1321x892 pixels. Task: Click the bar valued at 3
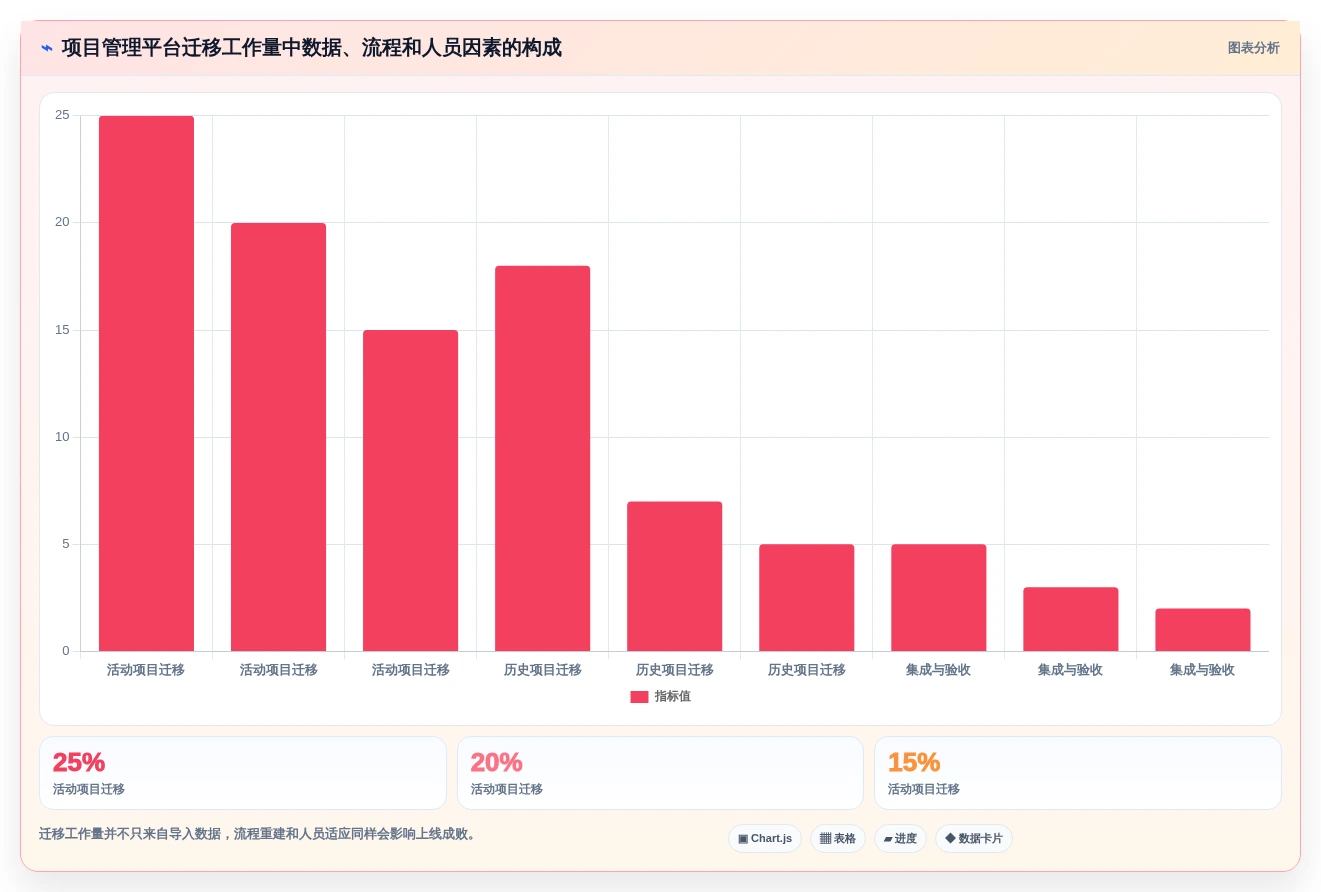[1070, 619]
